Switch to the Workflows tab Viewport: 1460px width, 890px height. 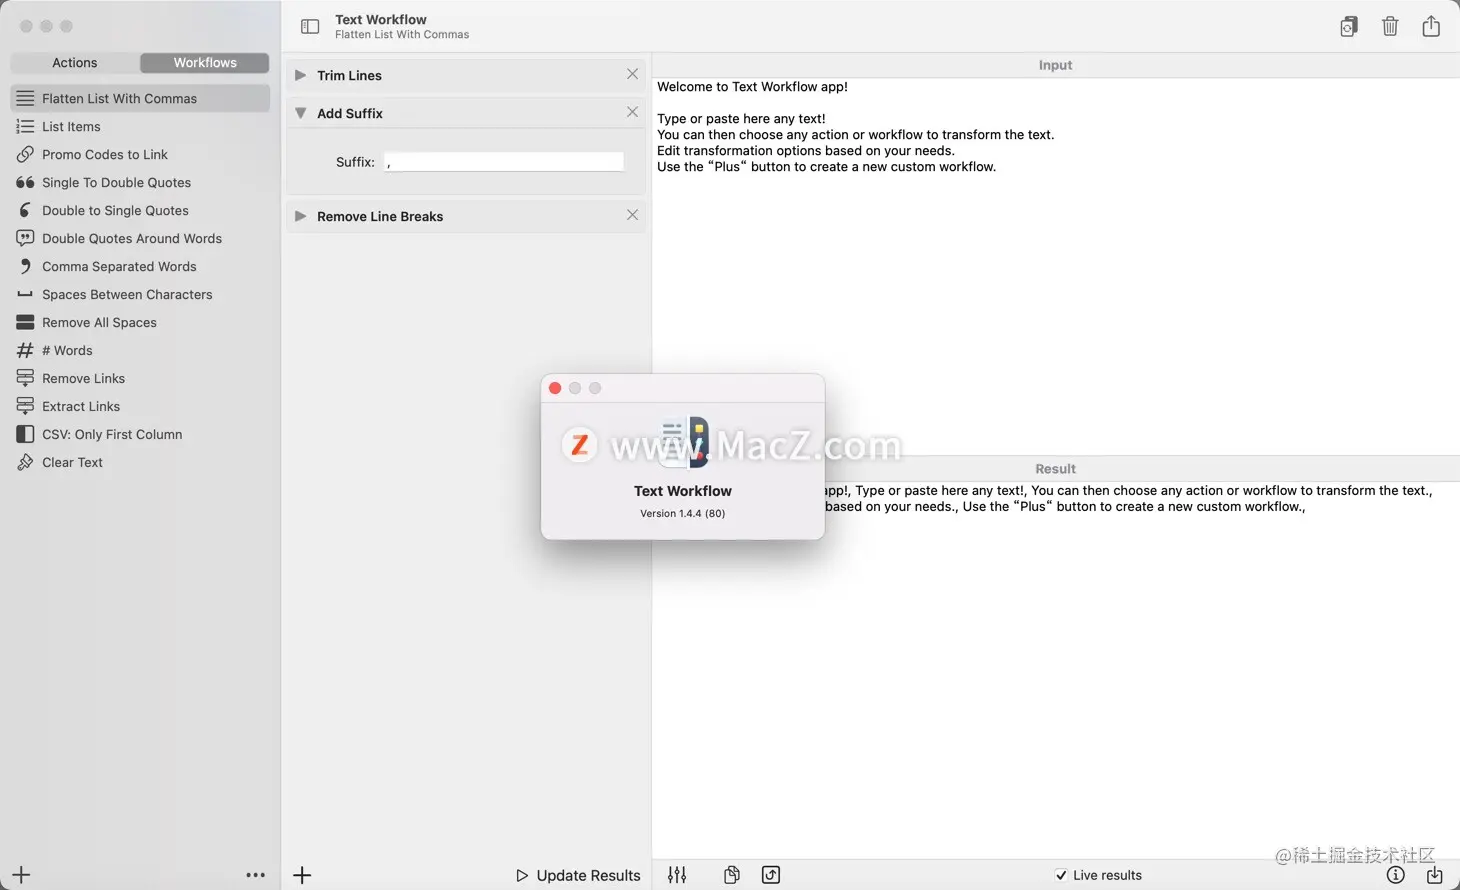pos(205,63)
